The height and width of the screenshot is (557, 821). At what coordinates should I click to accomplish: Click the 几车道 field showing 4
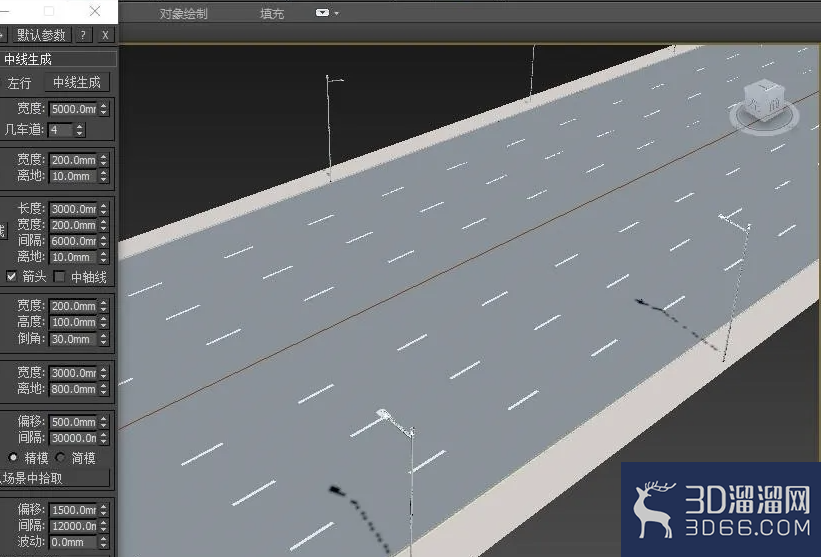tap(61, 130)
